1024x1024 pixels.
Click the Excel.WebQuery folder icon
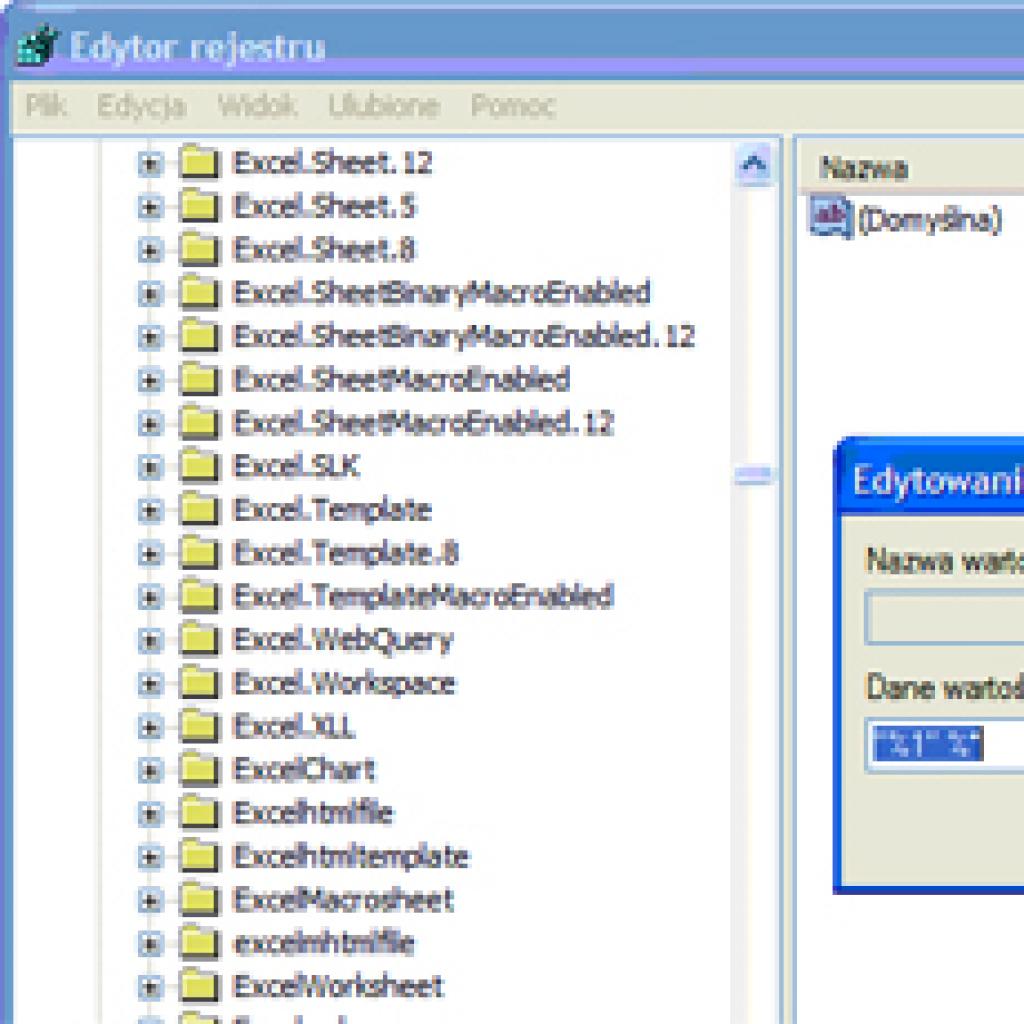click(199, 640)
